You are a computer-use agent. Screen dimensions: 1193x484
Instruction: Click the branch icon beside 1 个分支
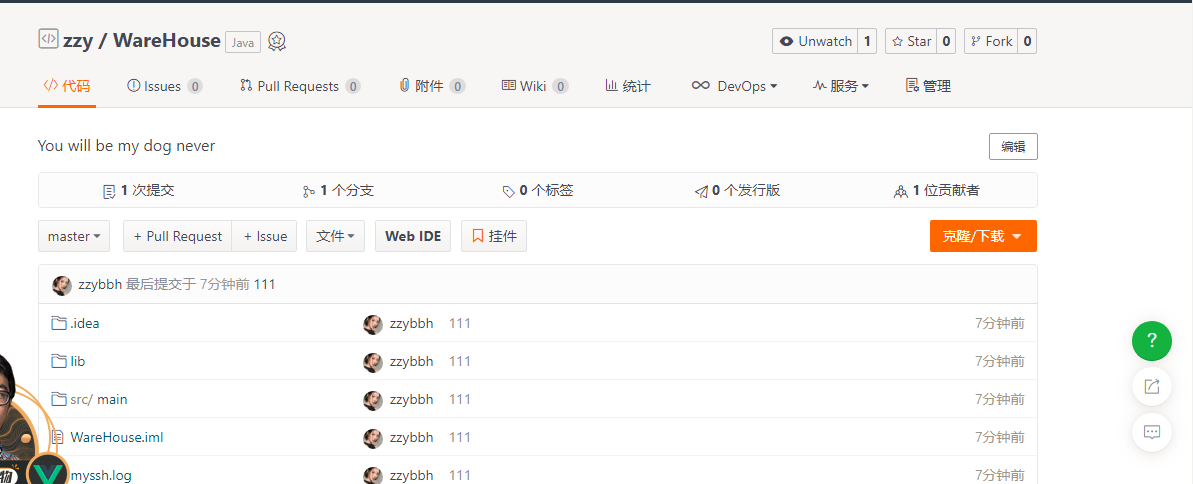[x=308, y=192]
